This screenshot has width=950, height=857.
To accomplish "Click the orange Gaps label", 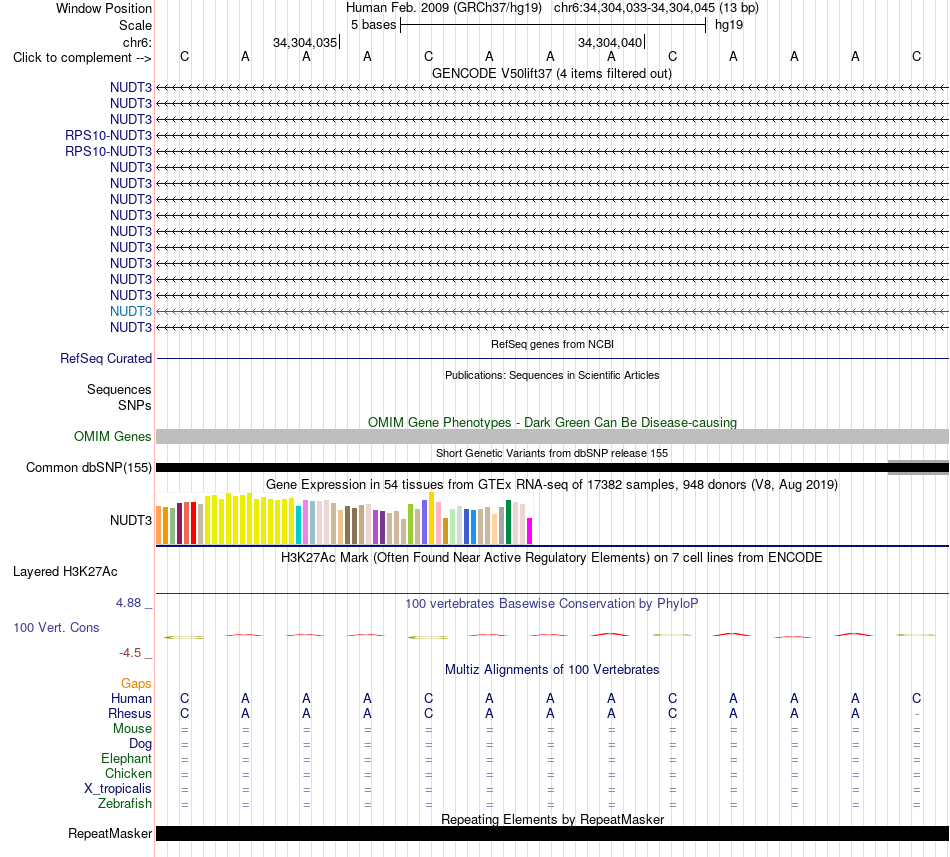I will (136, 683).
